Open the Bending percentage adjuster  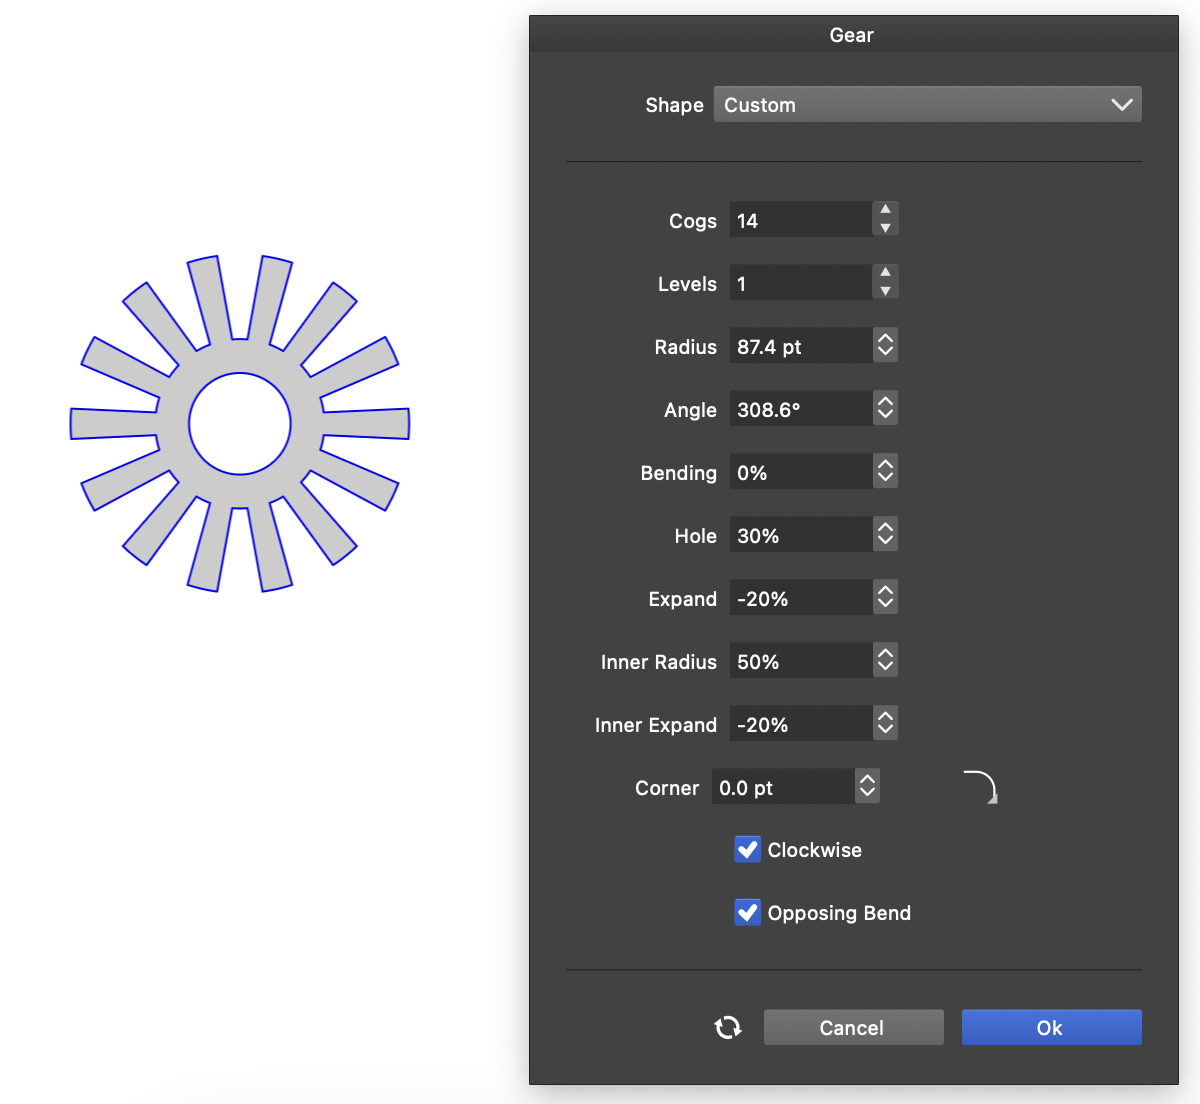point(885,472)
